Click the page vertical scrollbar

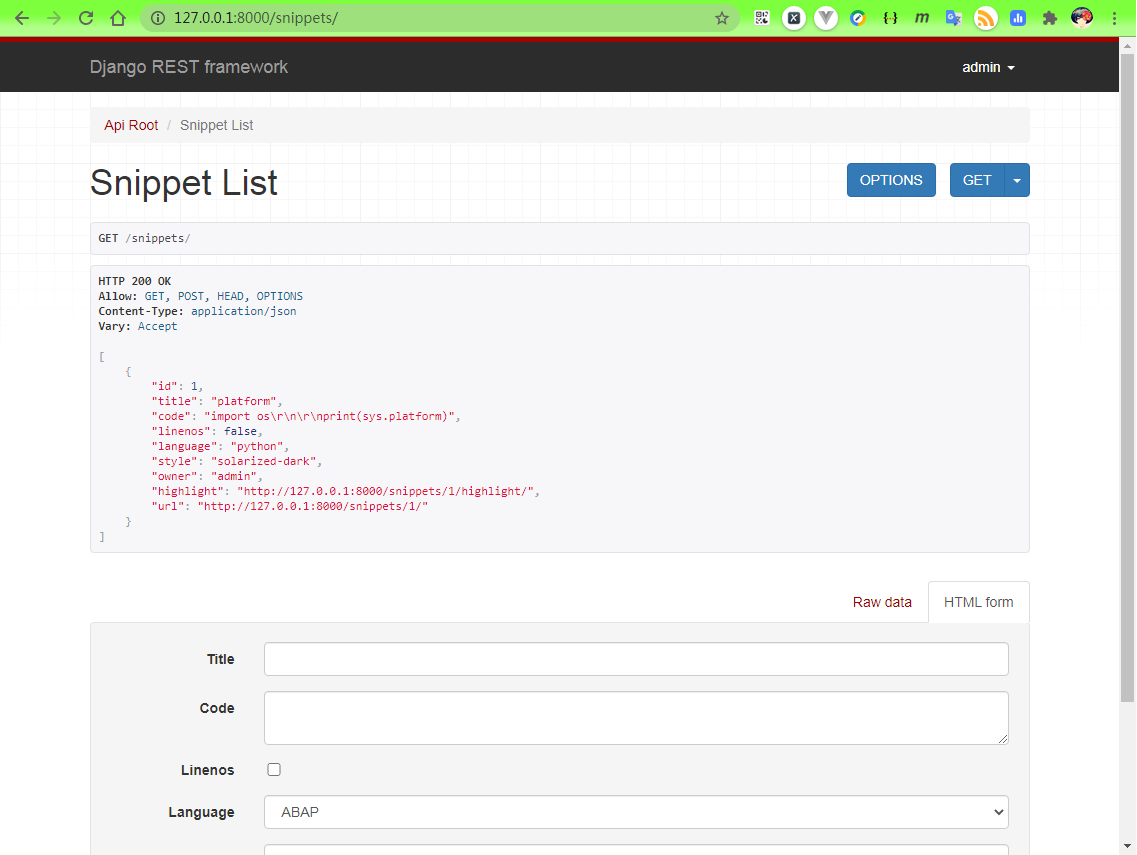[1127, 377]
